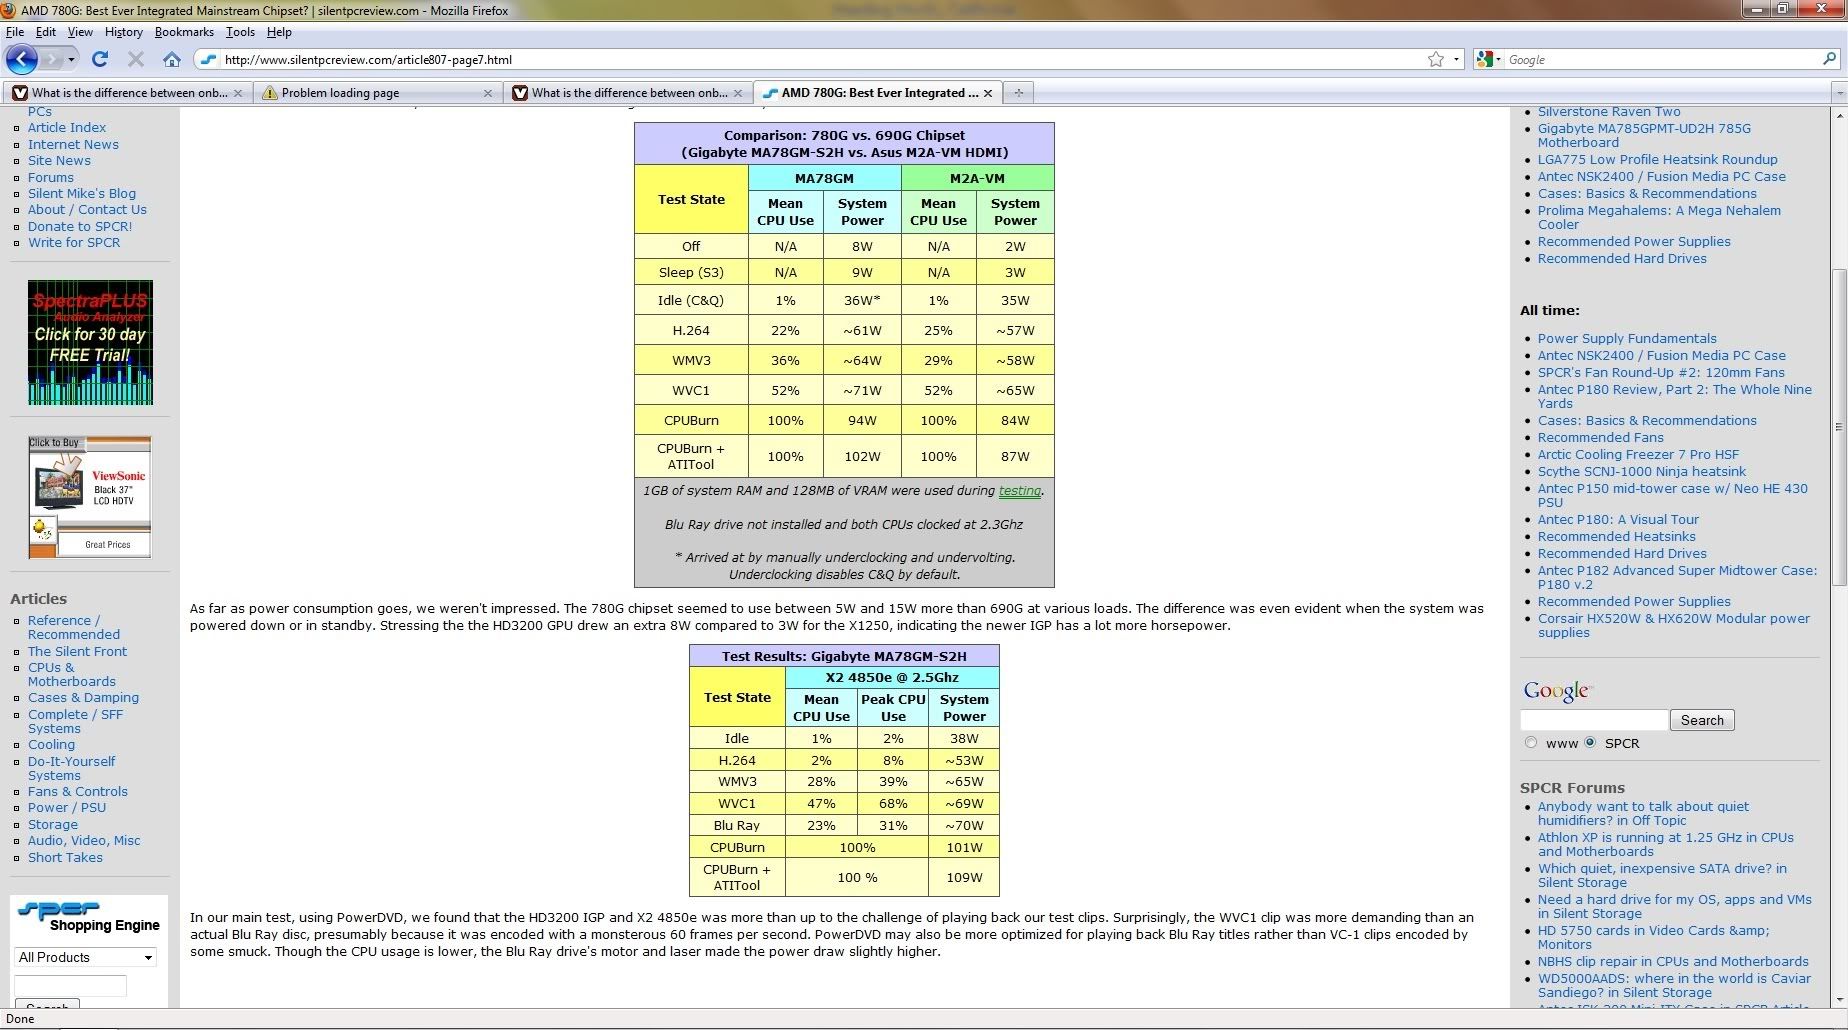Open Donate to SPCR! link
The image size is (1848, 1030).
(x=80, y=227)
